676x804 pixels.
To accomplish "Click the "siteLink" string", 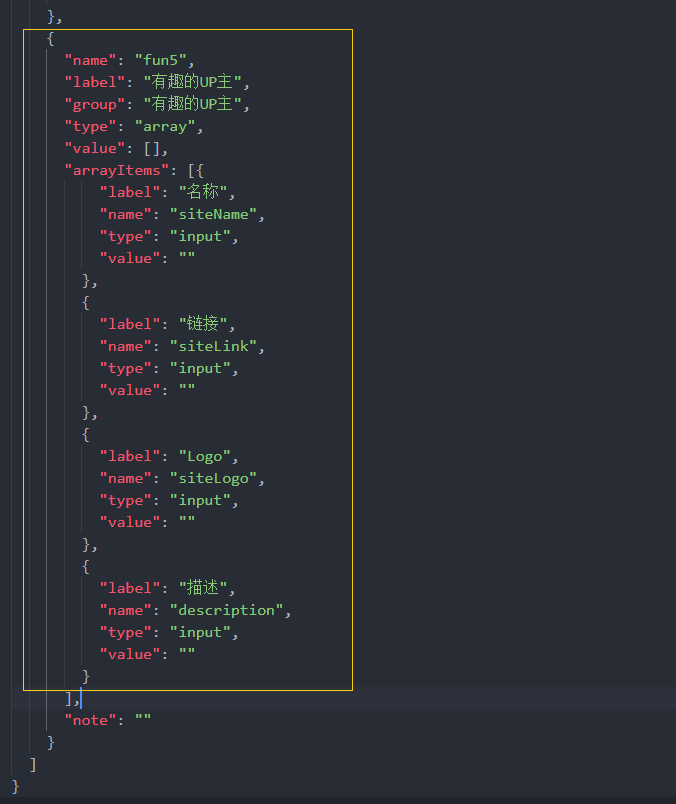I will click(x=213, y=347).
